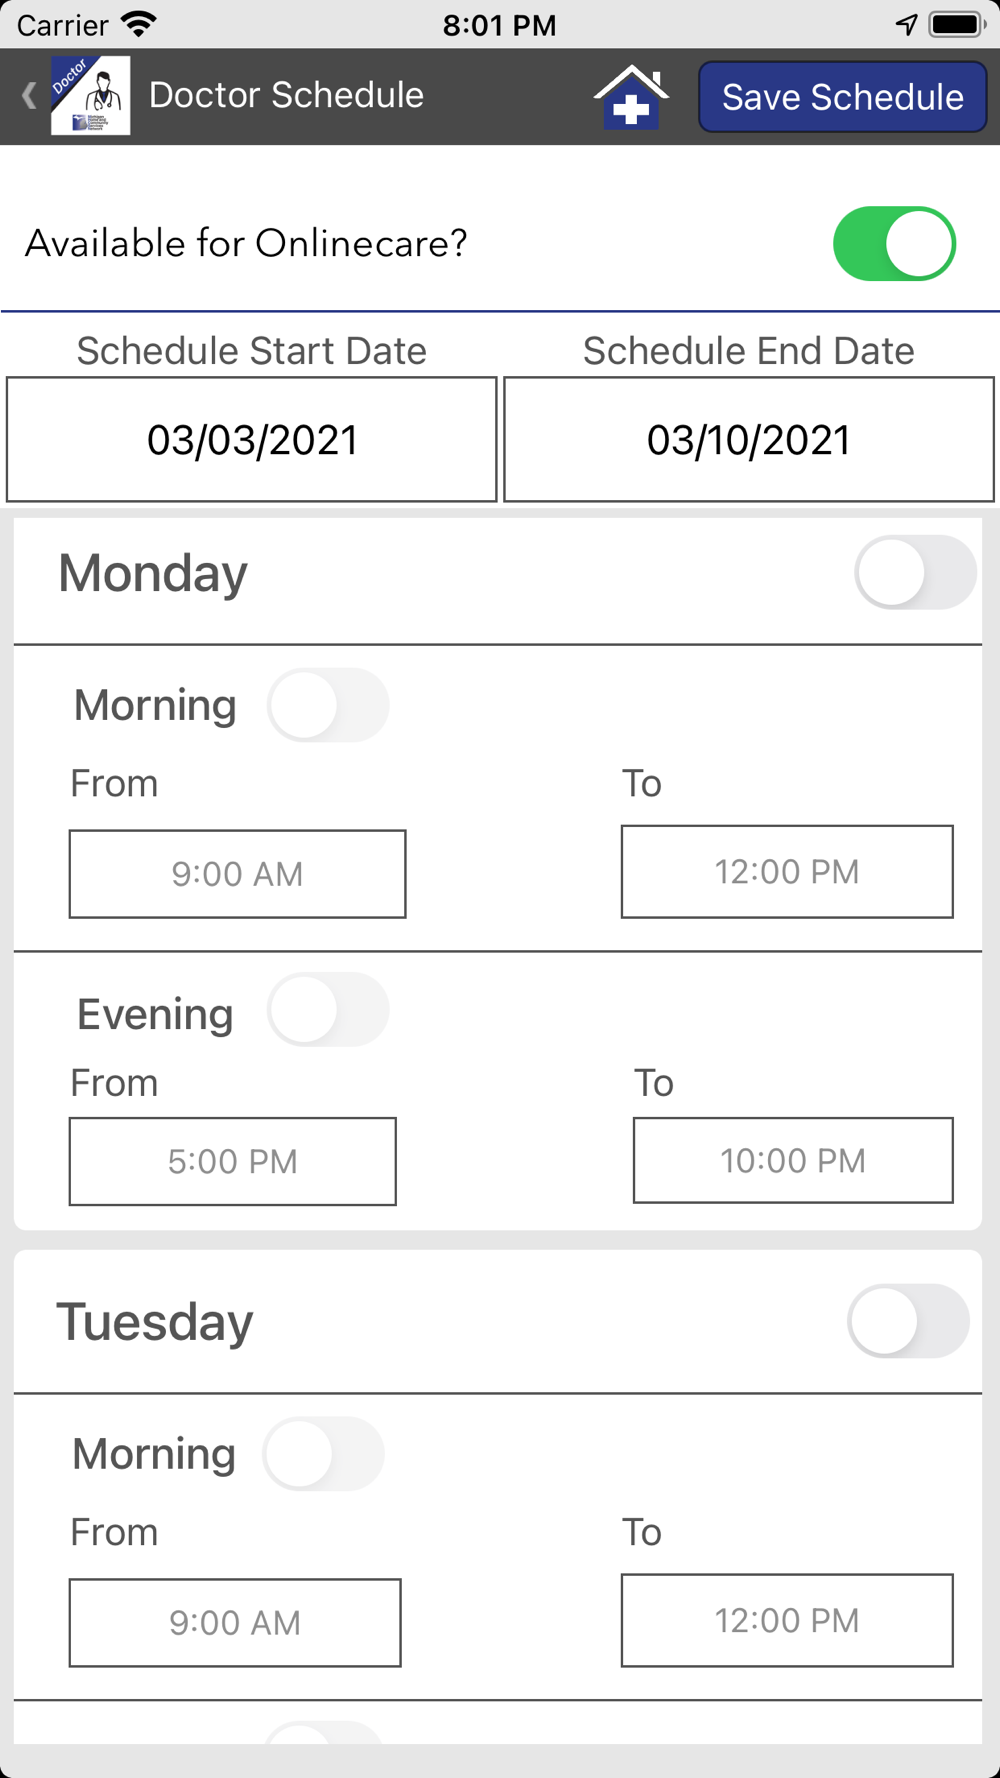The height and width of the screenshot is (1778, 1000).
Task: Turn off Available for Onlinecare switch
Action: coord(894,244)
